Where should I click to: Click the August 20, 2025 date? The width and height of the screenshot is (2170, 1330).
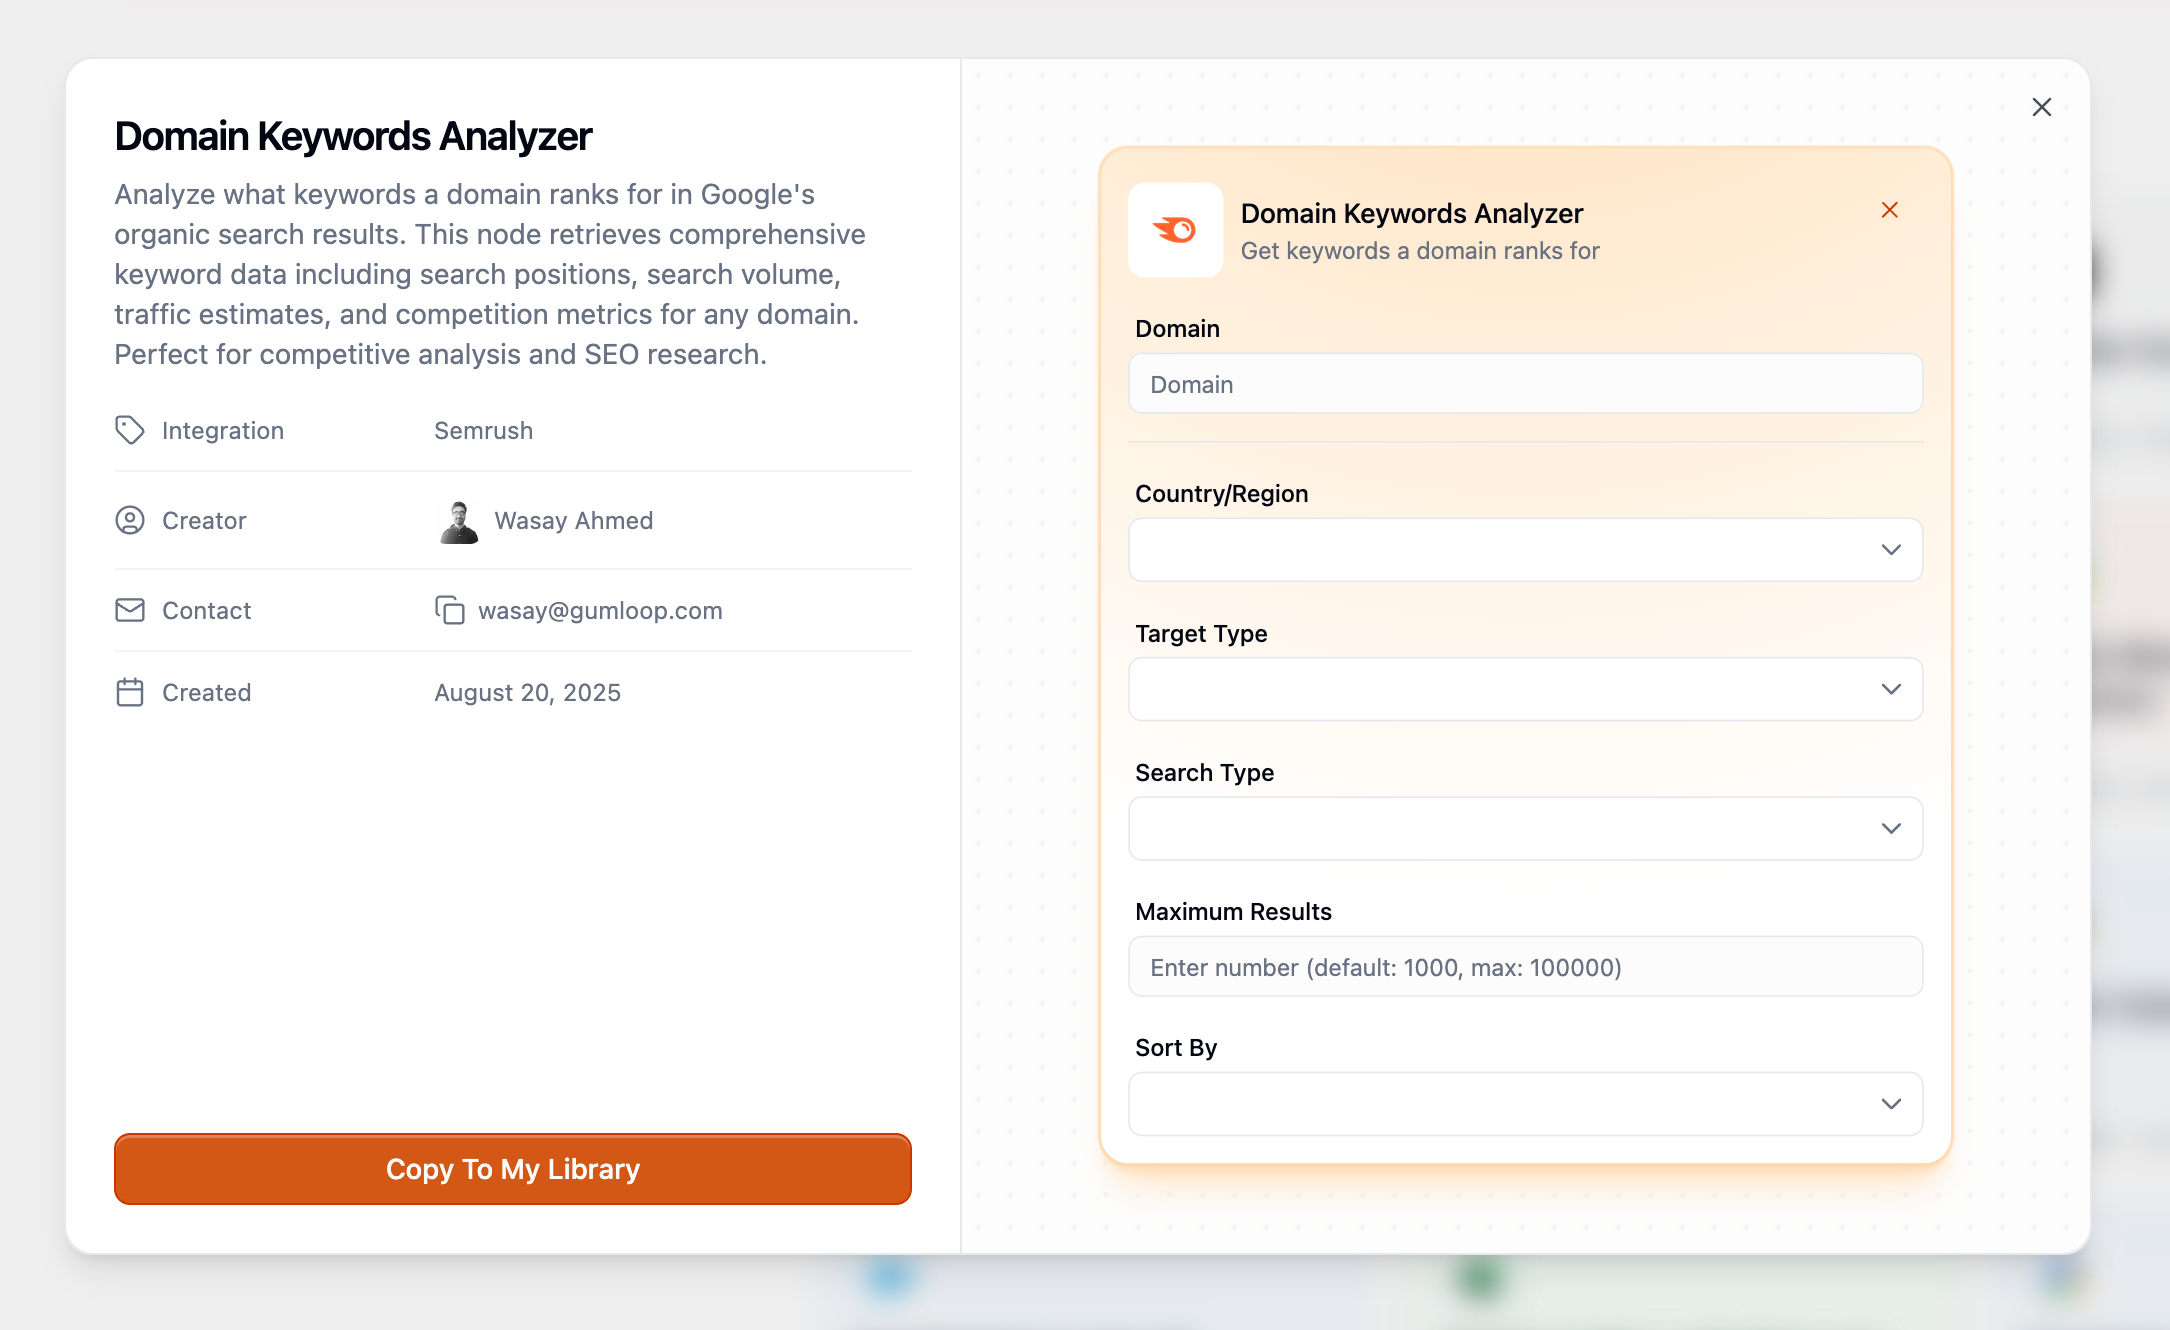tap(527, 693)
